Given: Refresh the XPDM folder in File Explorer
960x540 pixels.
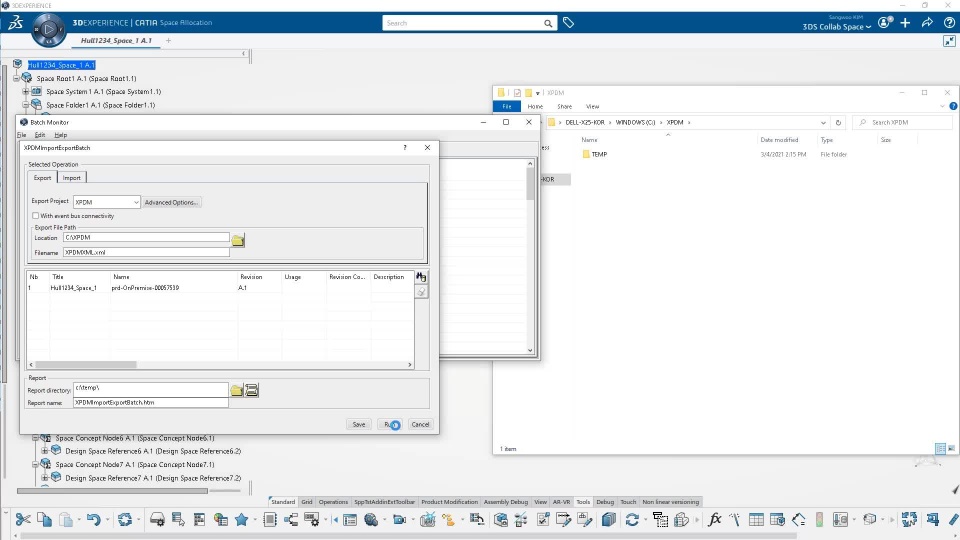Looking at the screenshot, I should (838, 122).
